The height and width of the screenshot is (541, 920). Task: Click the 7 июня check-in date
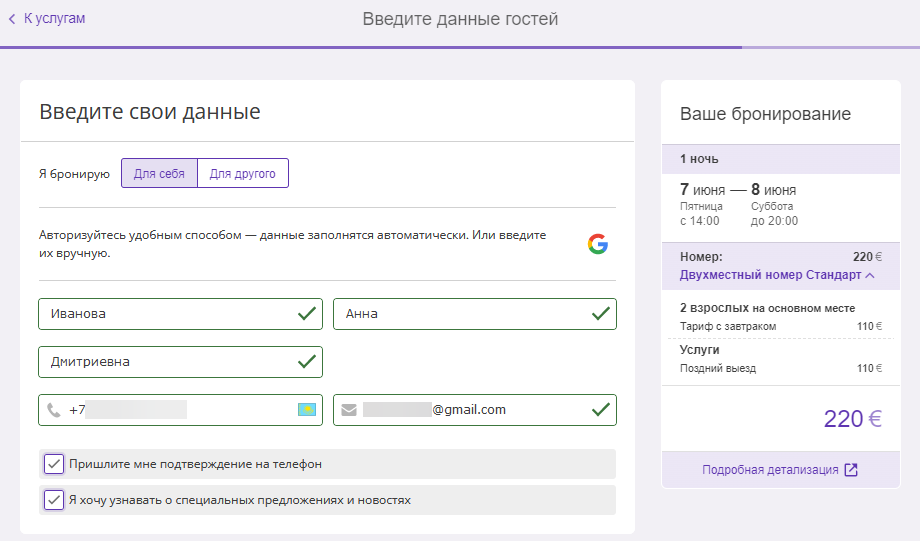click(702, 190)
